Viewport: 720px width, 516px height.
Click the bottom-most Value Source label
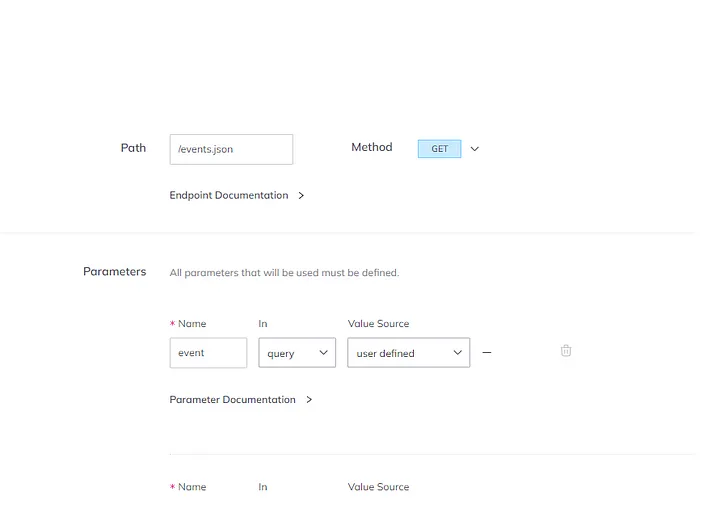click(x=378, y=487)
